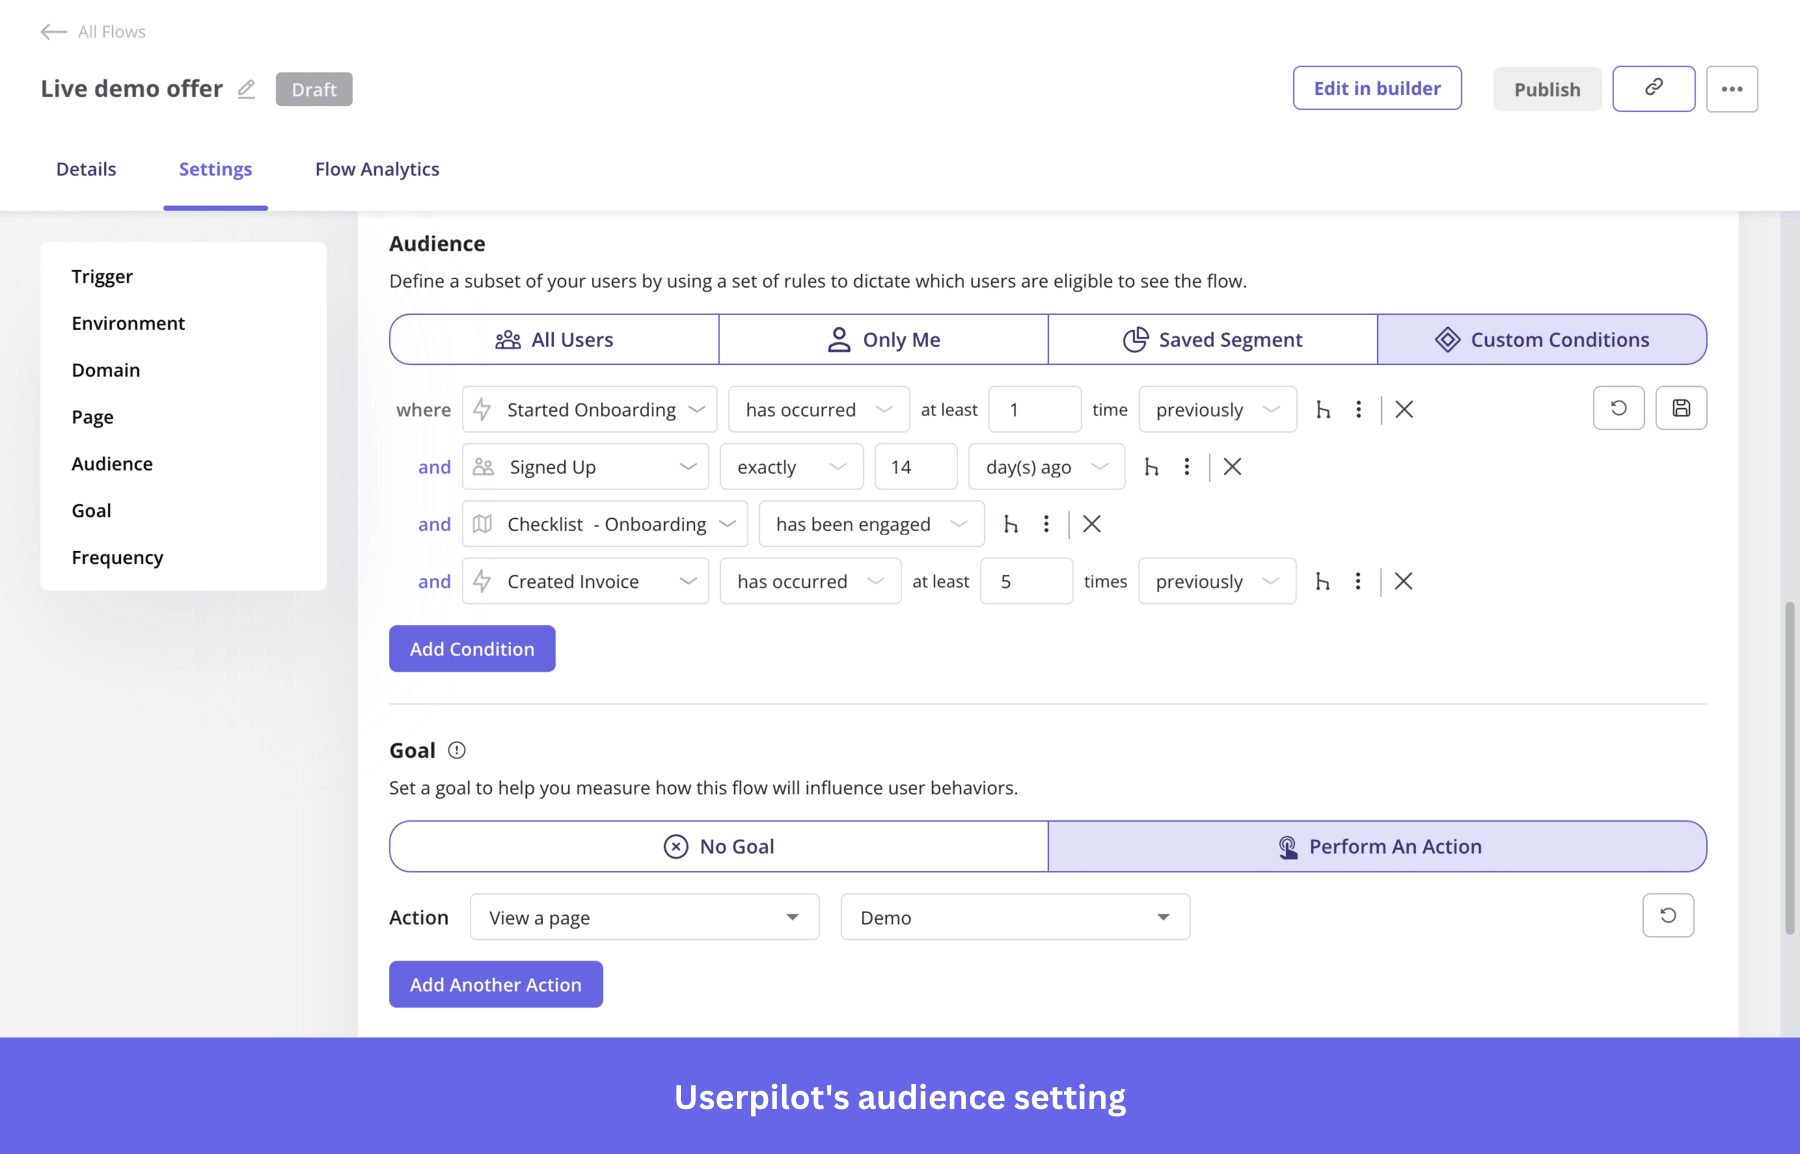
Task: Open the Frequency settings section
Action: [117, 557]
